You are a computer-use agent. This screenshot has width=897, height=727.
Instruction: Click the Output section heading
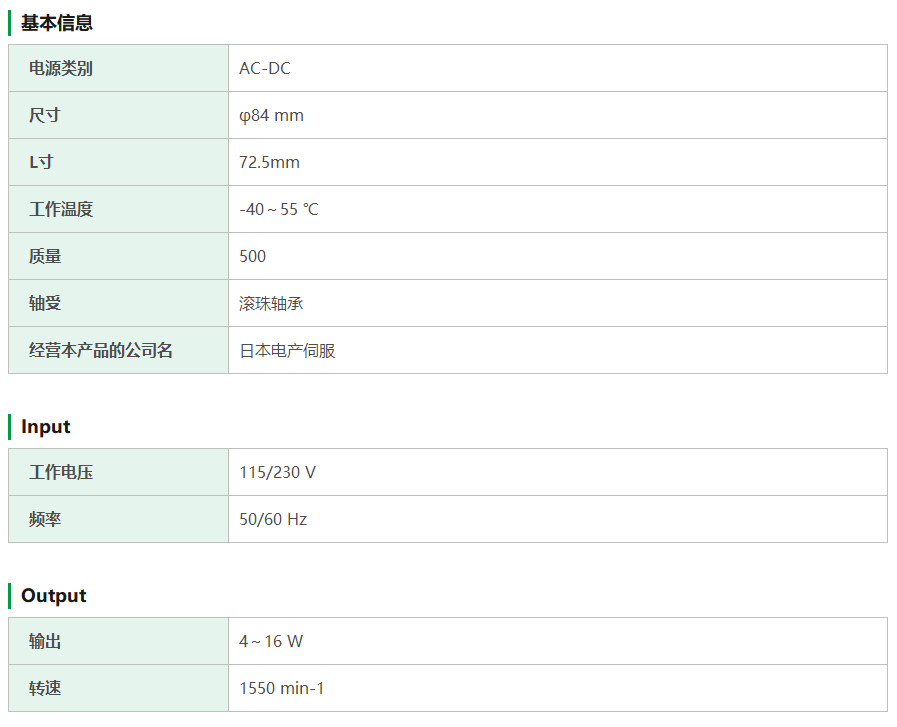54,595
